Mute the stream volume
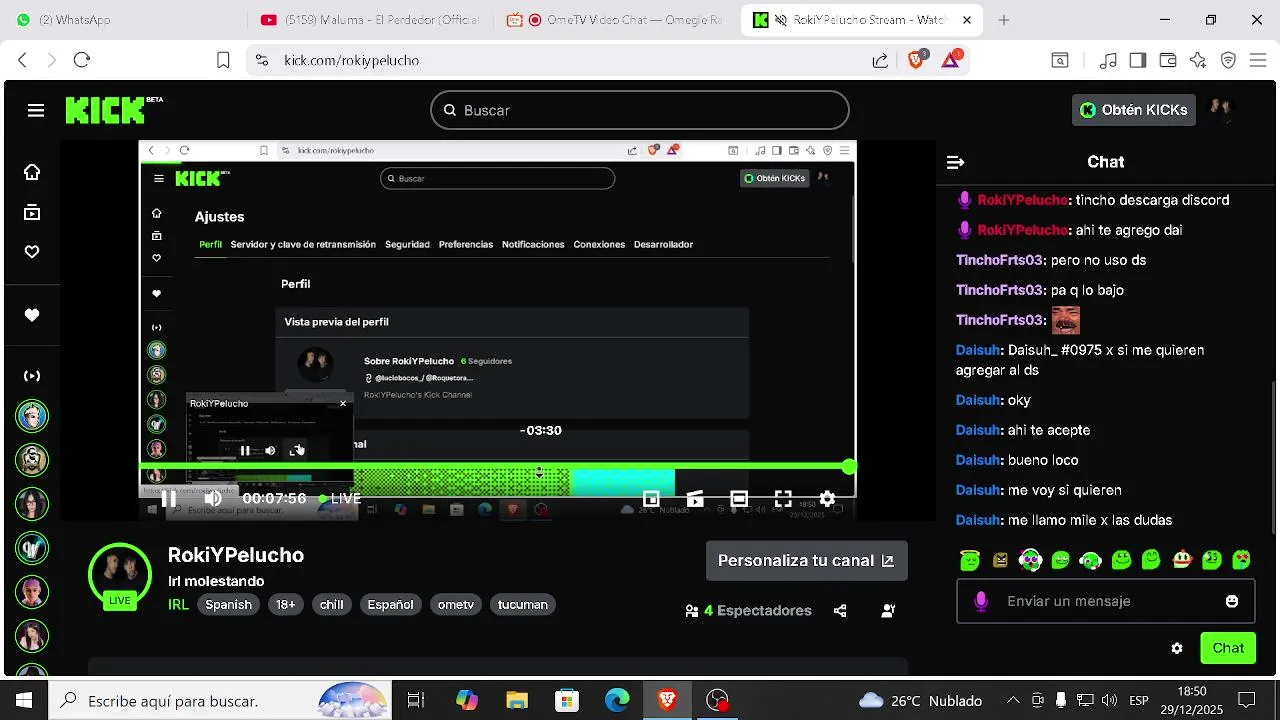1280x720 pixels. click(x=213, y=498)
